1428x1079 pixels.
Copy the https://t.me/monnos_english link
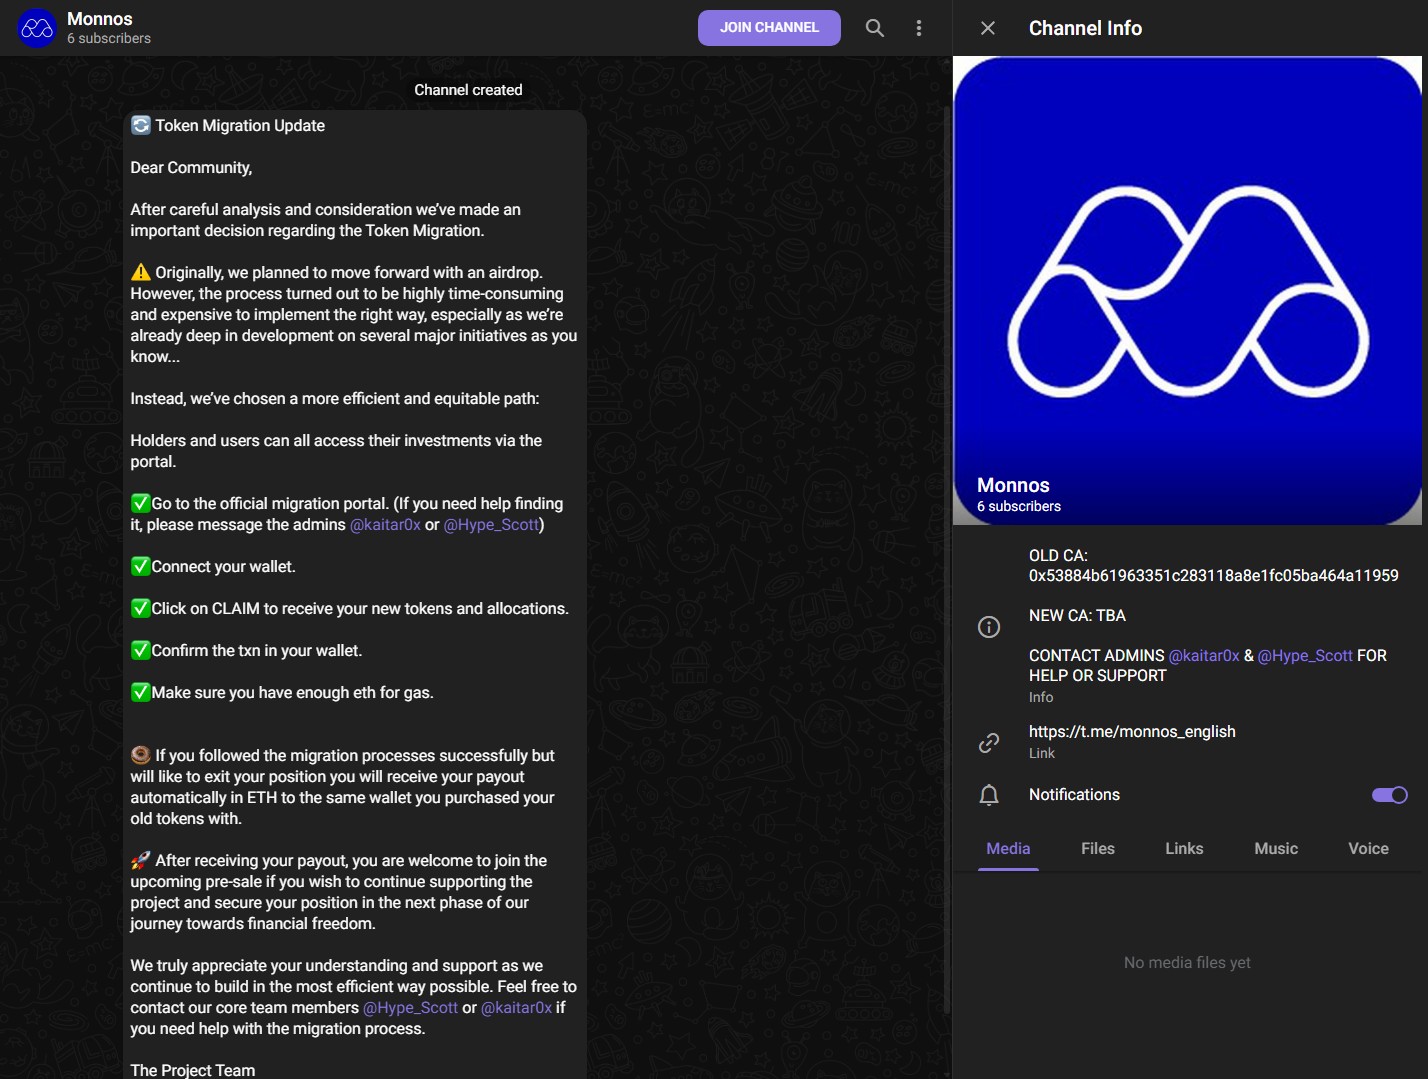click(1132, 732)
